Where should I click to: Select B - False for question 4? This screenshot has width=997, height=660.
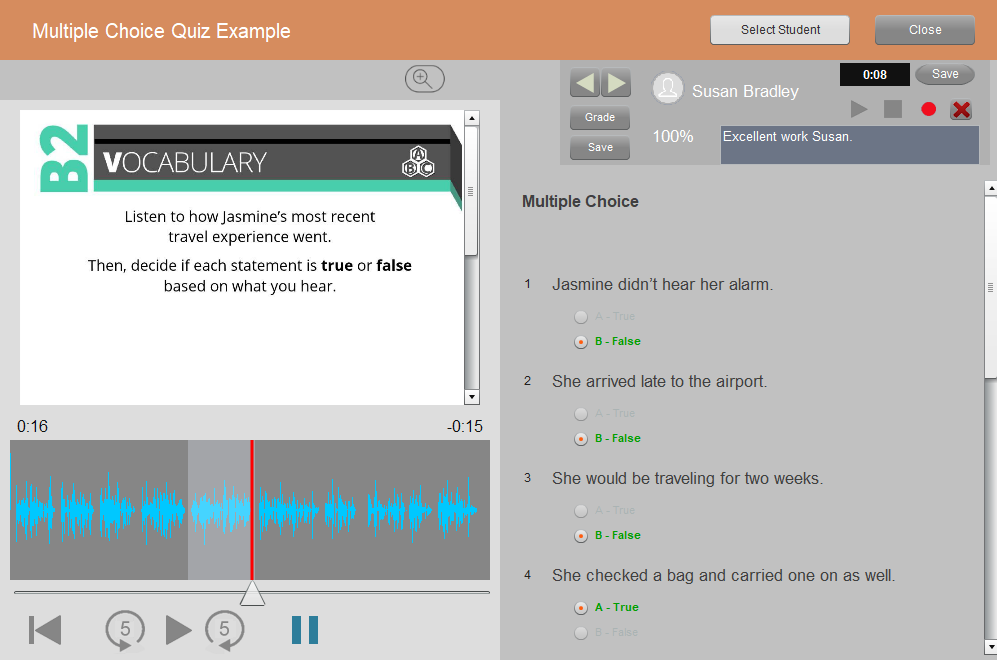coord(581,632)
